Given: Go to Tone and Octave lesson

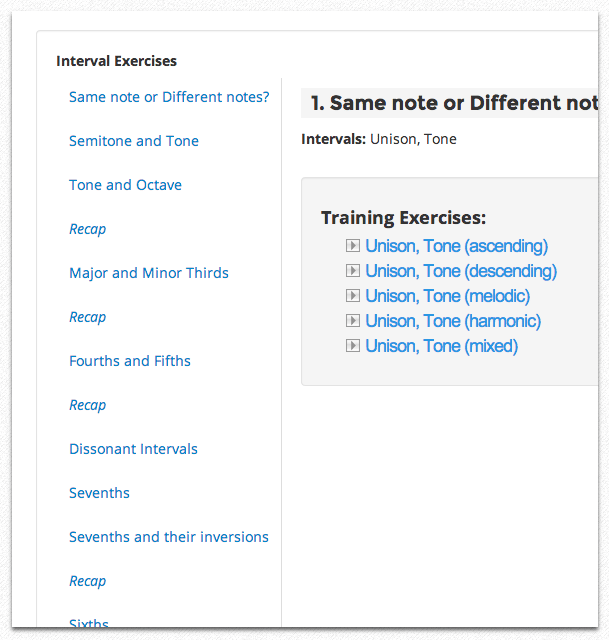Looking at the screenshot, I should 125,185.
